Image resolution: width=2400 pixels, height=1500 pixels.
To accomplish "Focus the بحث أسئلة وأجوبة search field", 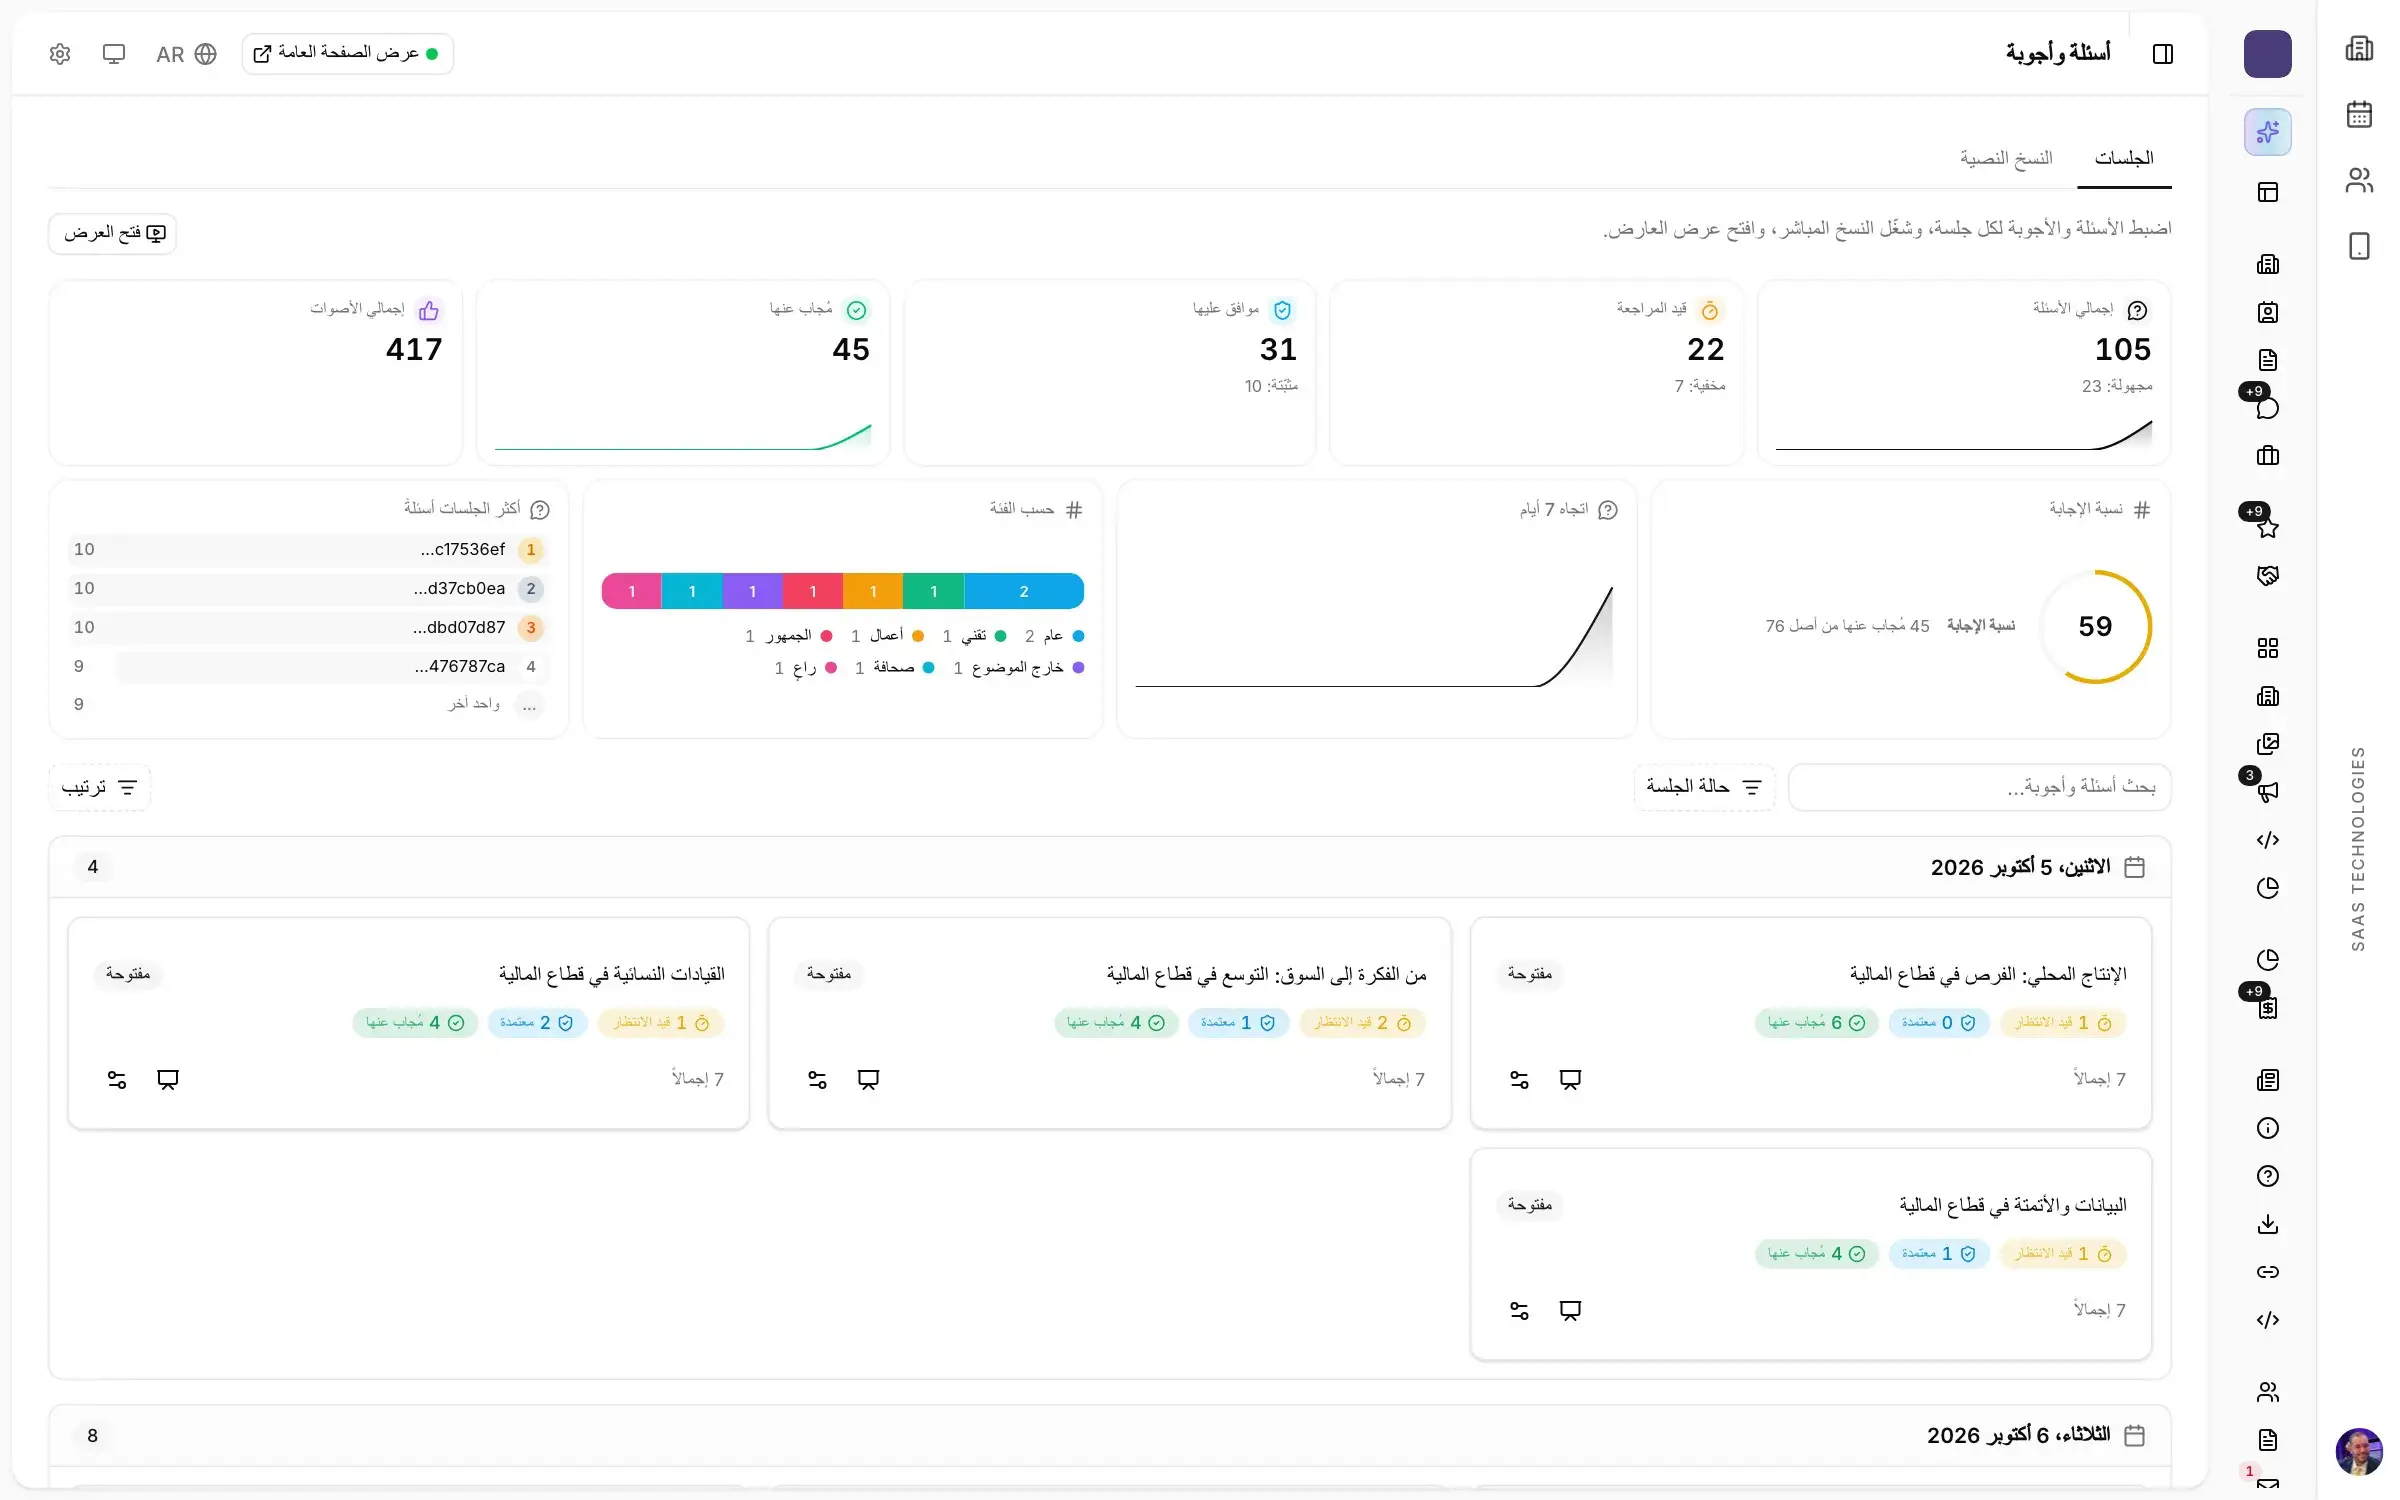I will [x=1979, y=788].
